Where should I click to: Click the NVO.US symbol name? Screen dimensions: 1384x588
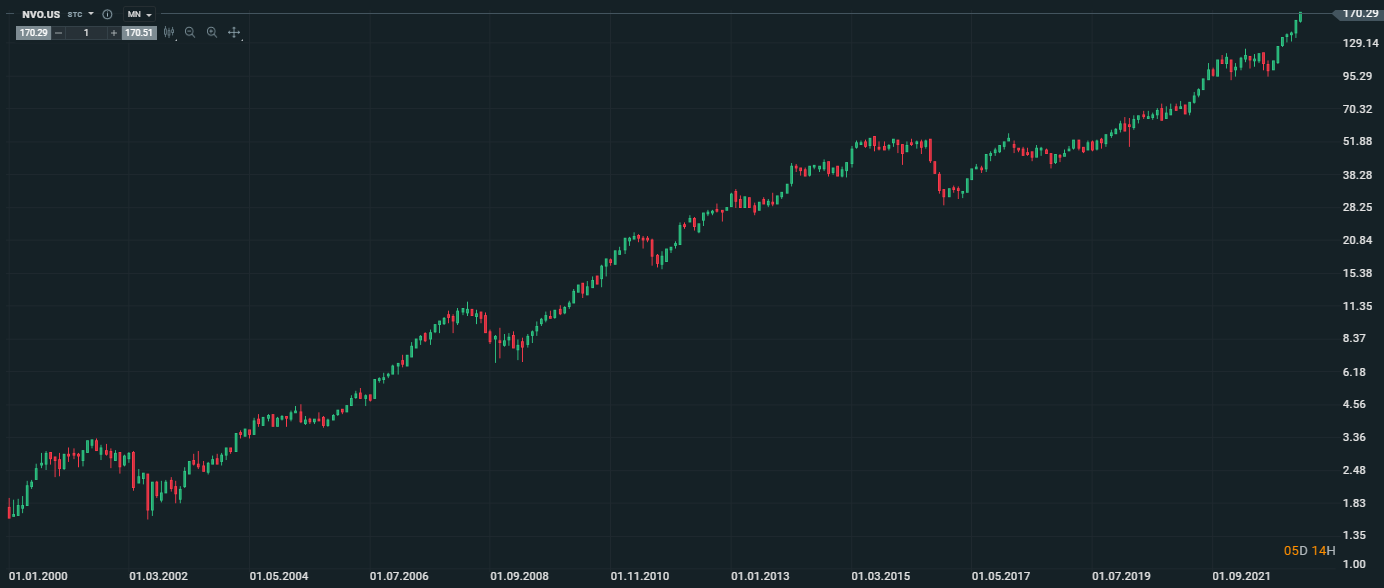pos(41,15)
